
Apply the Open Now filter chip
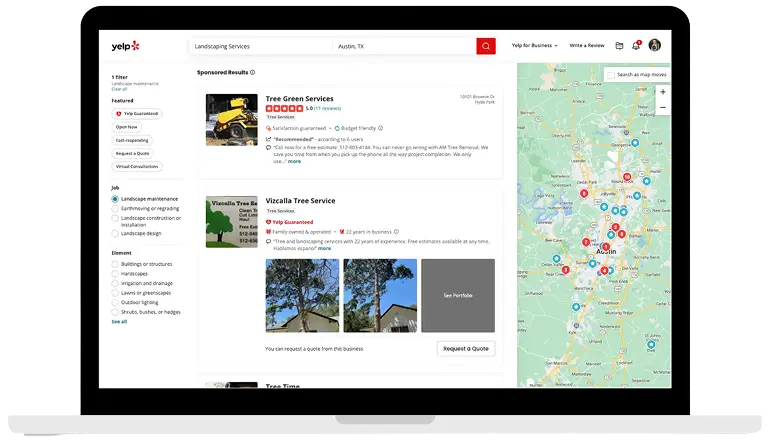point(127,127)
